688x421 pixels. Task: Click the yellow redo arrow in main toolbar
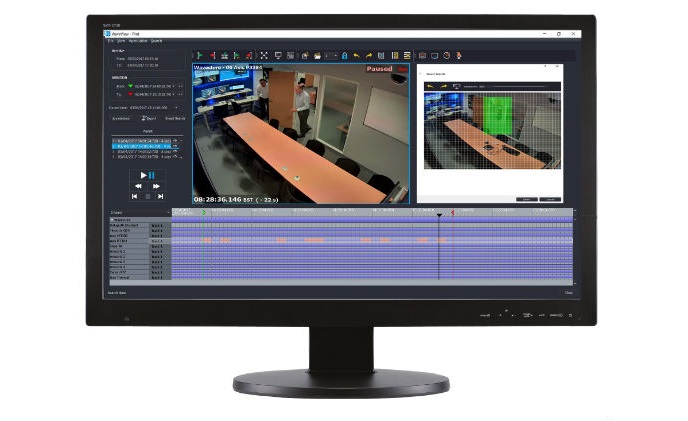click(369, 56)
